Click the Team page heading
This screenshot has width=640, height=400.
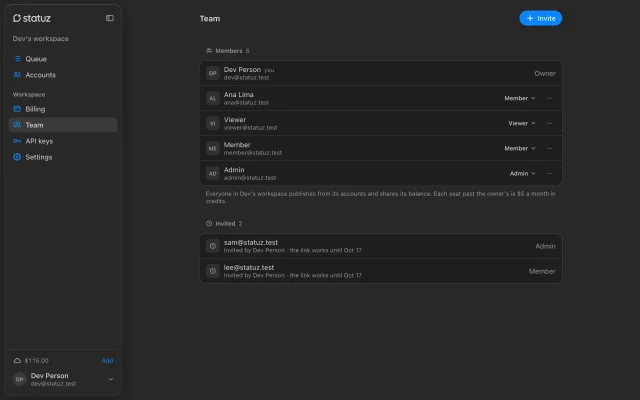[x=210, y=18]
